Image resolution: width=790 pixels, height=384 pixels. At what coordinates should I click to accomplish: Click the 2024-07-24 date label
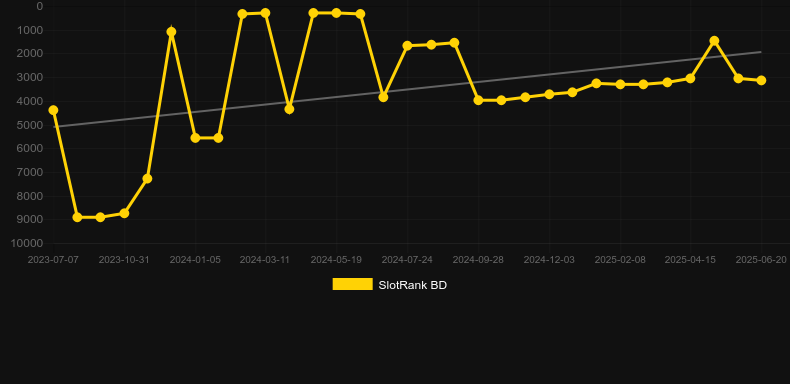[408, 260]
